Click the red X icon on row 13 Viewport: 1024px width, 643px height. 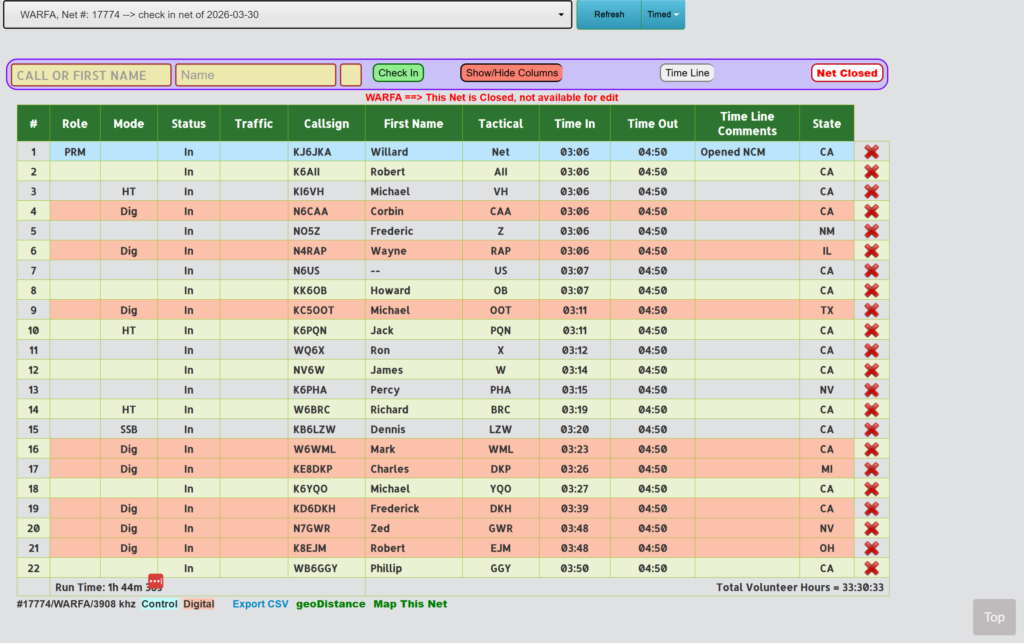pyautogui.click(x=871, y=390)
